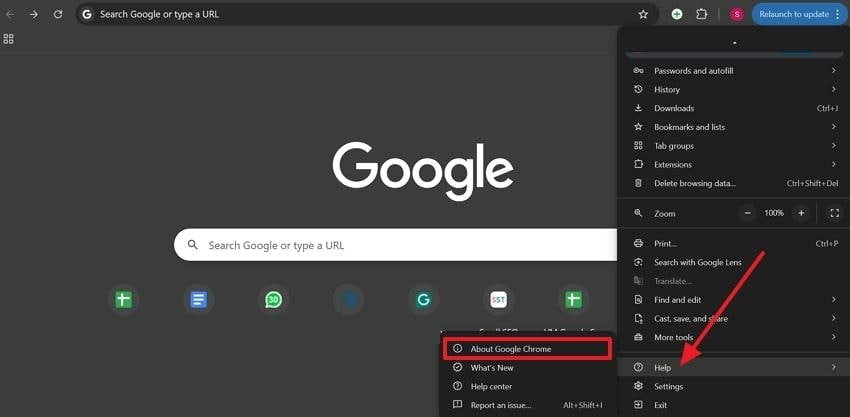Open Help center from submenu
This screenshot has width=850, height=417.
click(527, 387)
